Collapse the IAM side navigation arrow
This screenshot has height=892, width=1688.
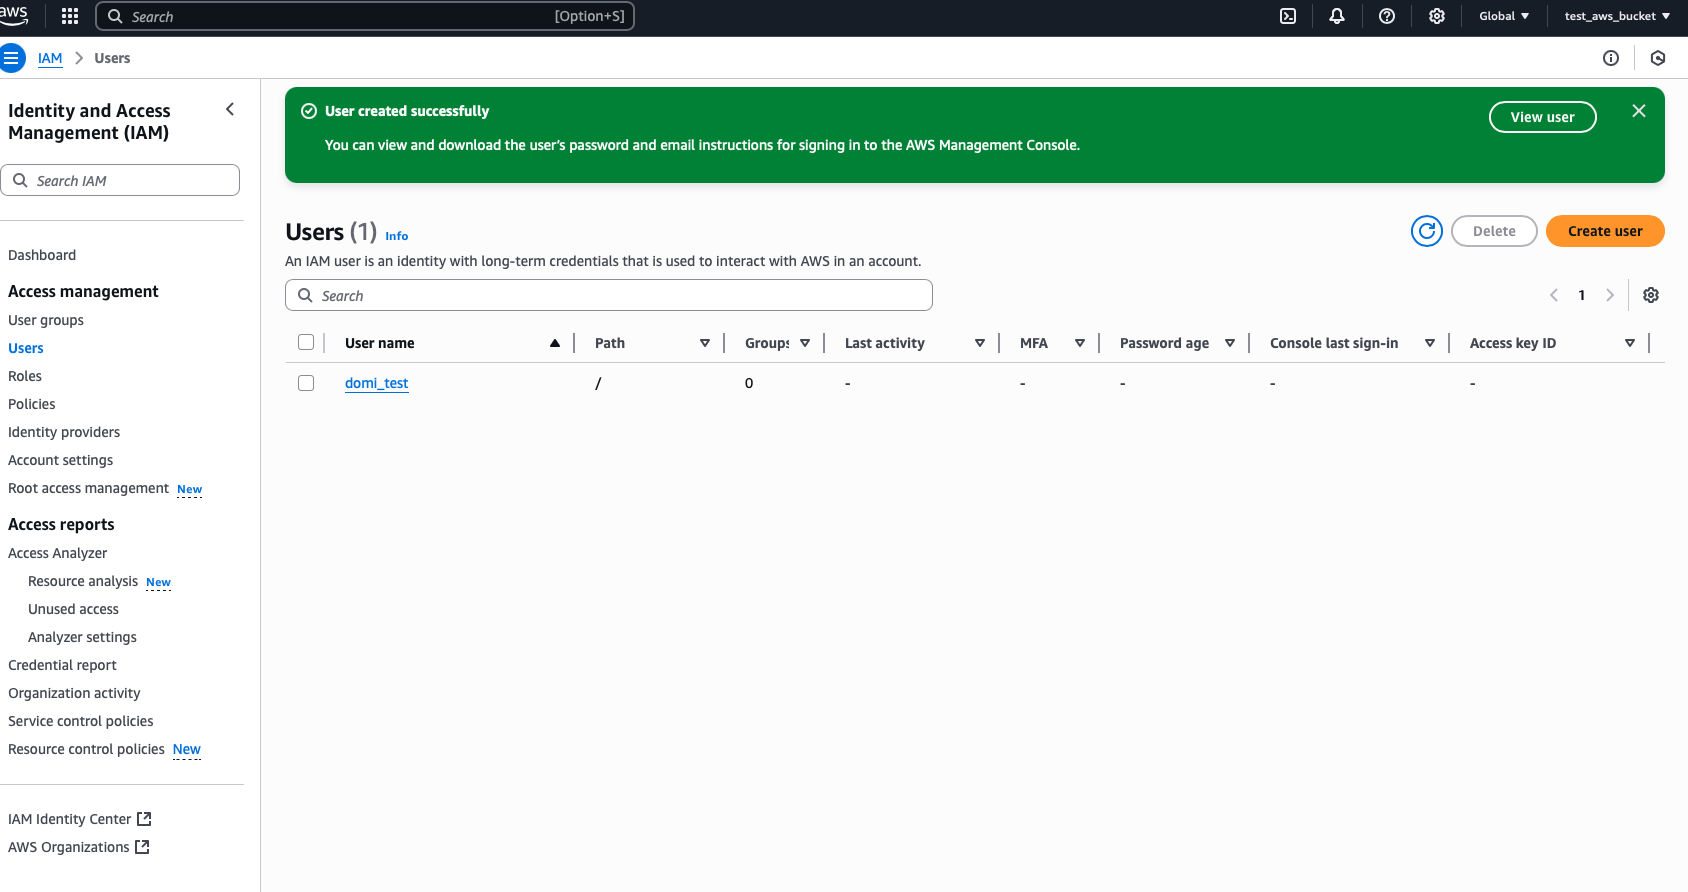tap(230, 109)
